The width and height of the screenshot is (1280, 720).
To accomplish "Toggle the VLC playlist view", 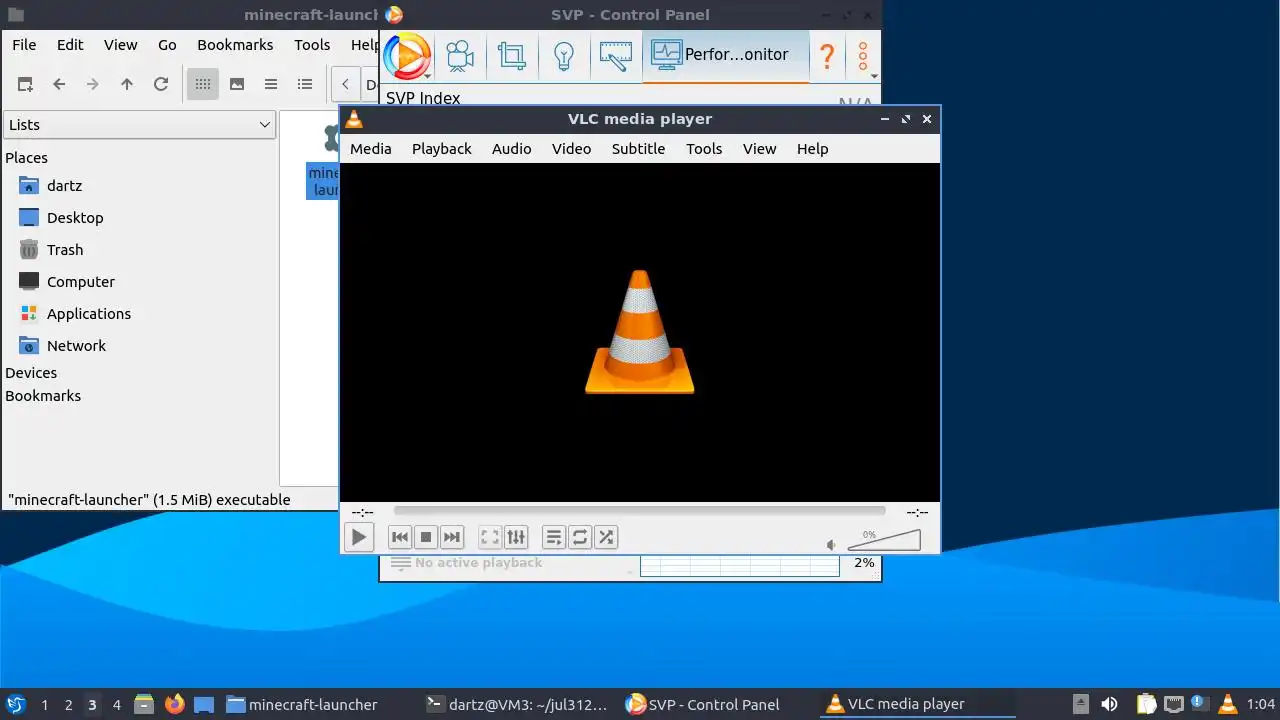I will pyautogui.click(x=554, y=537).
